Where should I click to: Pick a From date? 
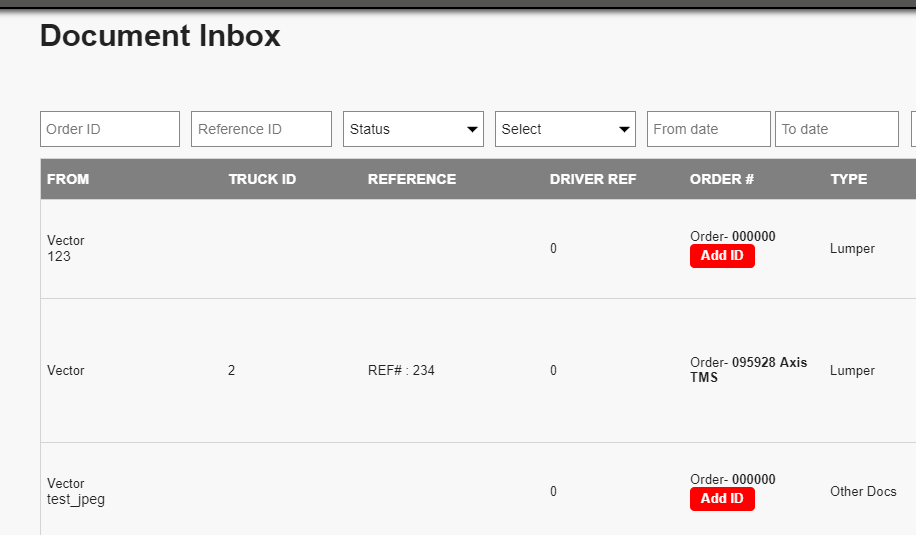[x=709, y=129]
